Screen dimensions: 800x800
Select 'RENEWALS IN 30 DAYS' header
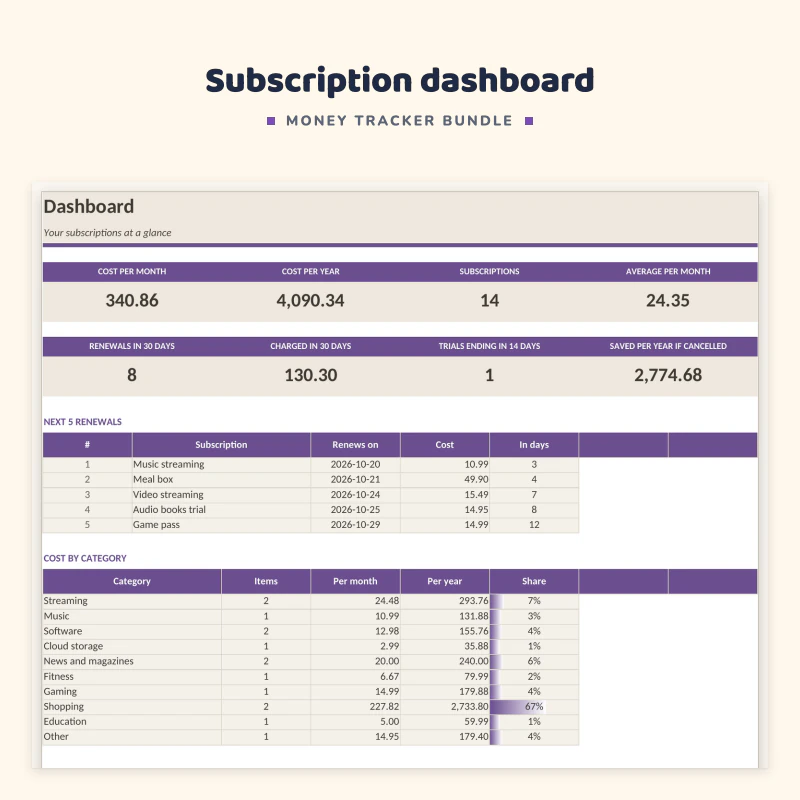point(132,346)
